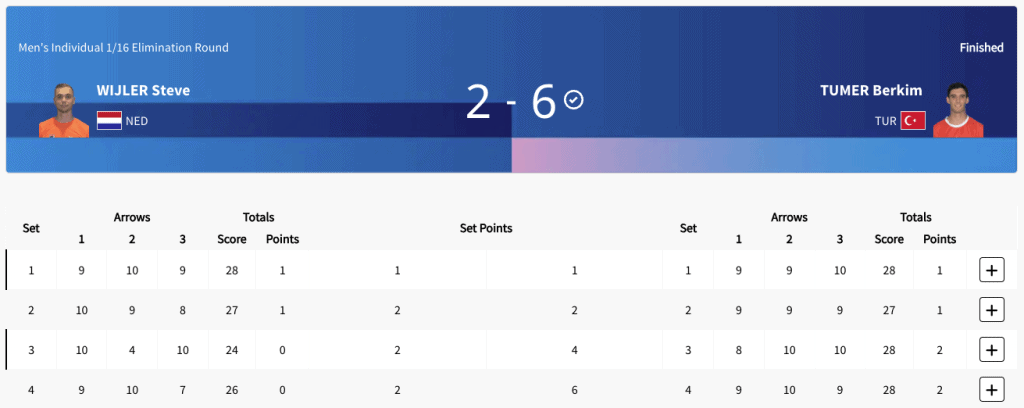Image resolution: width=1024 pixels, height=408 pixels.
Task: Click Tumer's set 4 score of 28
Action: pyautogui.click(x=889, y=390)
